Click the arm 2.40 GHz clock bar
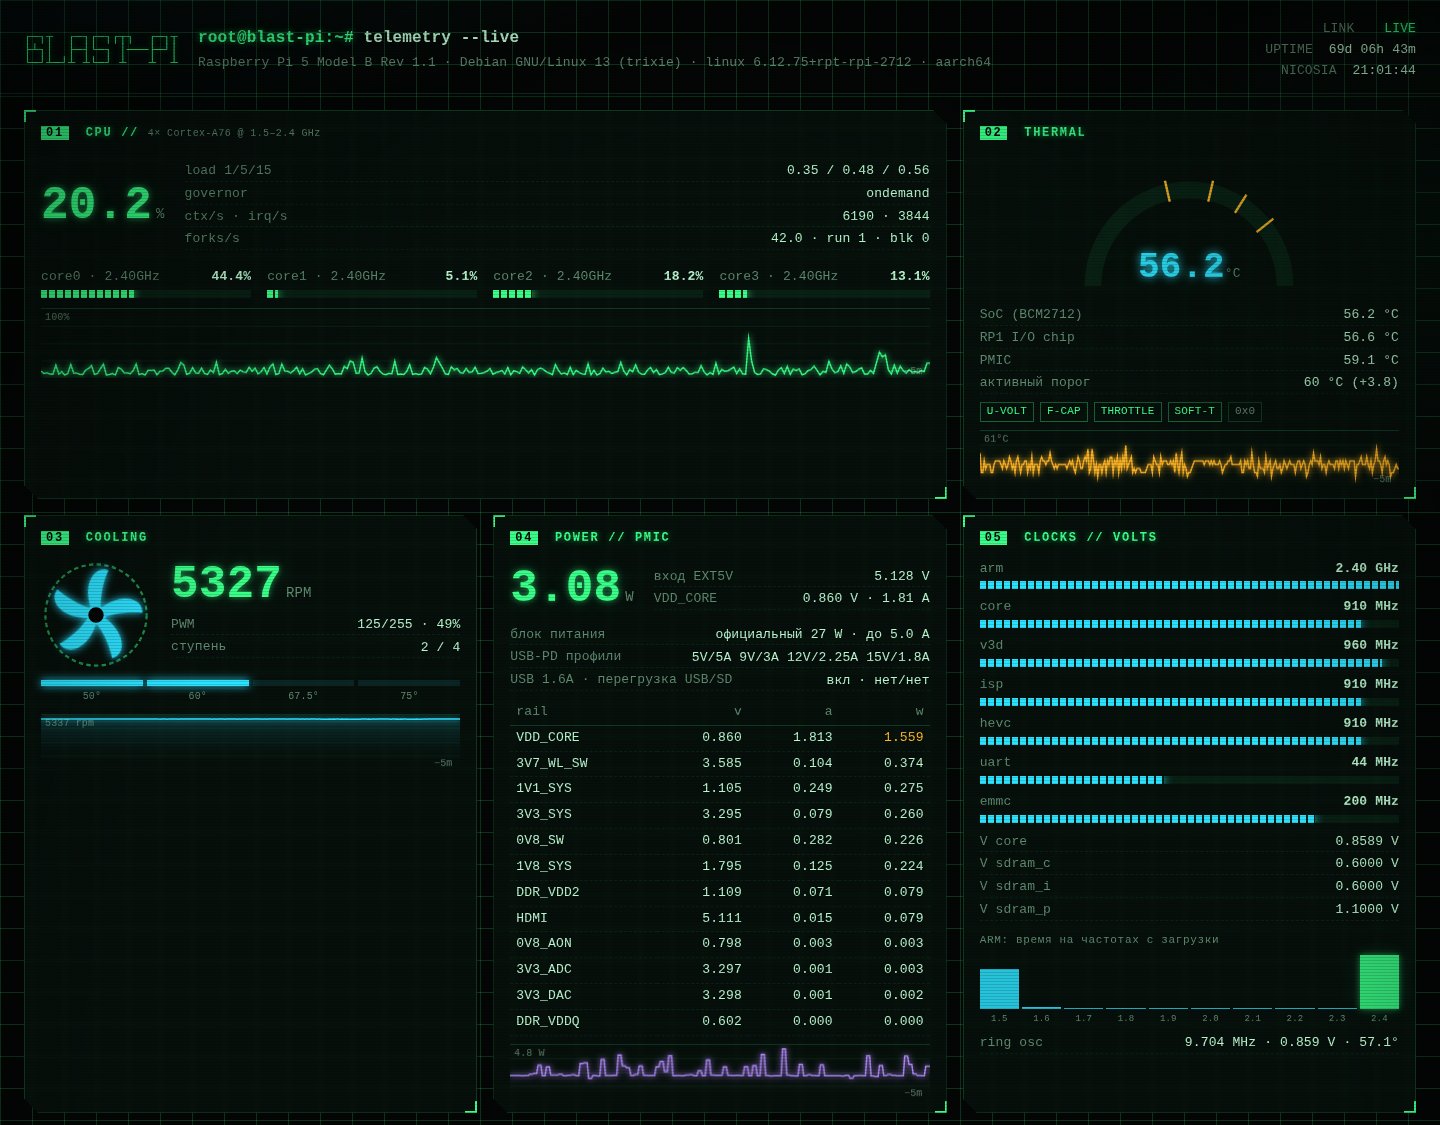Image resolution: width=1440 pixels, height=1125 pixels. coord(1189,585)
